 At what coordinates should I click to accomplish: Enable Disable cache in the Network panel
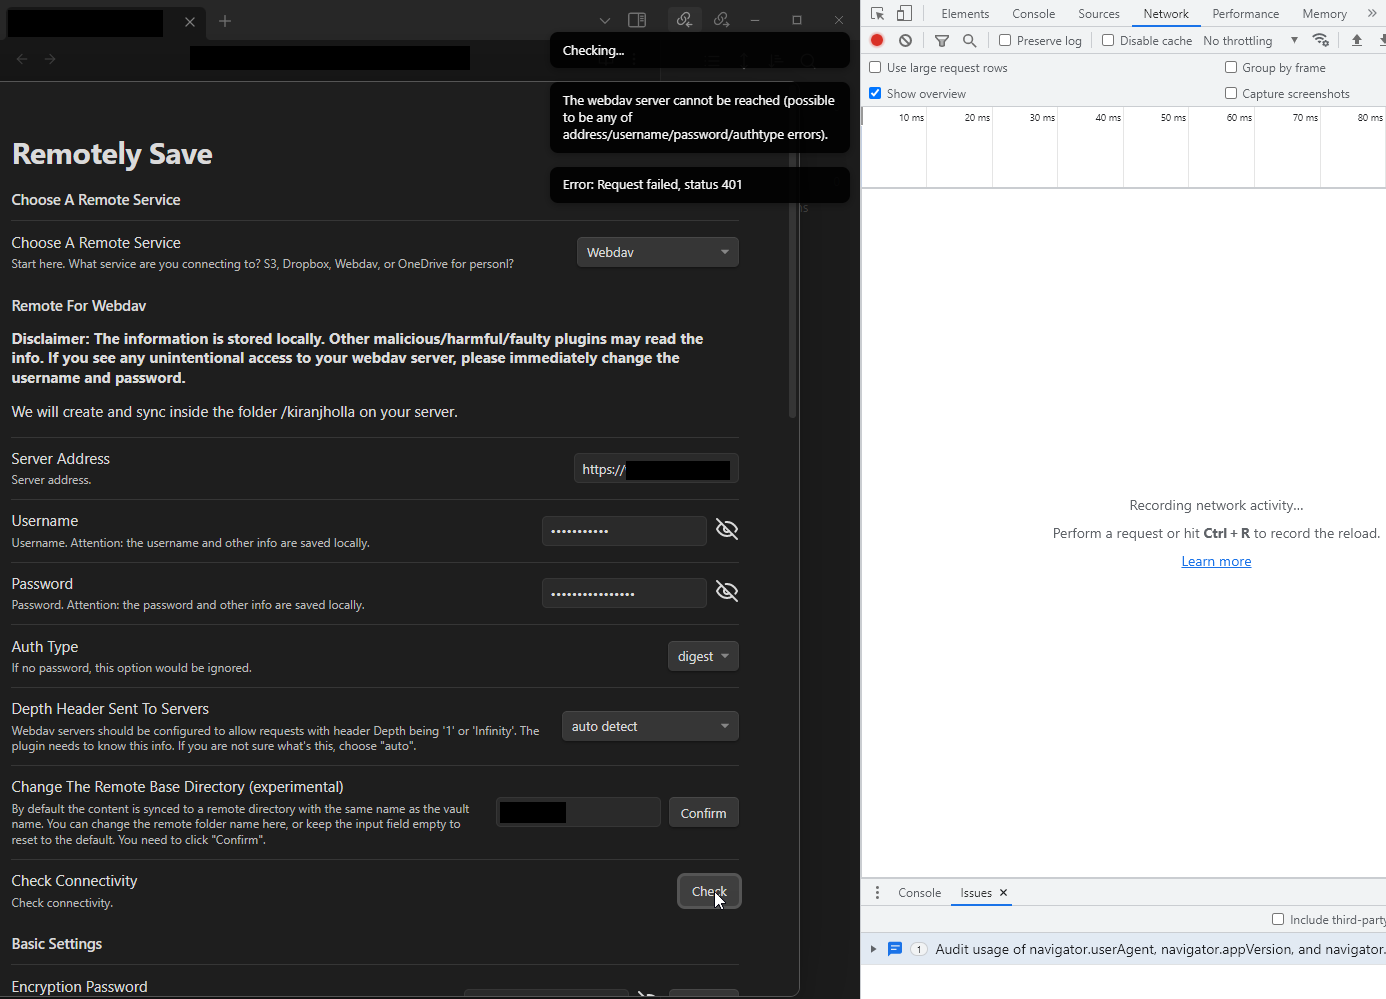pos(1107,40)
